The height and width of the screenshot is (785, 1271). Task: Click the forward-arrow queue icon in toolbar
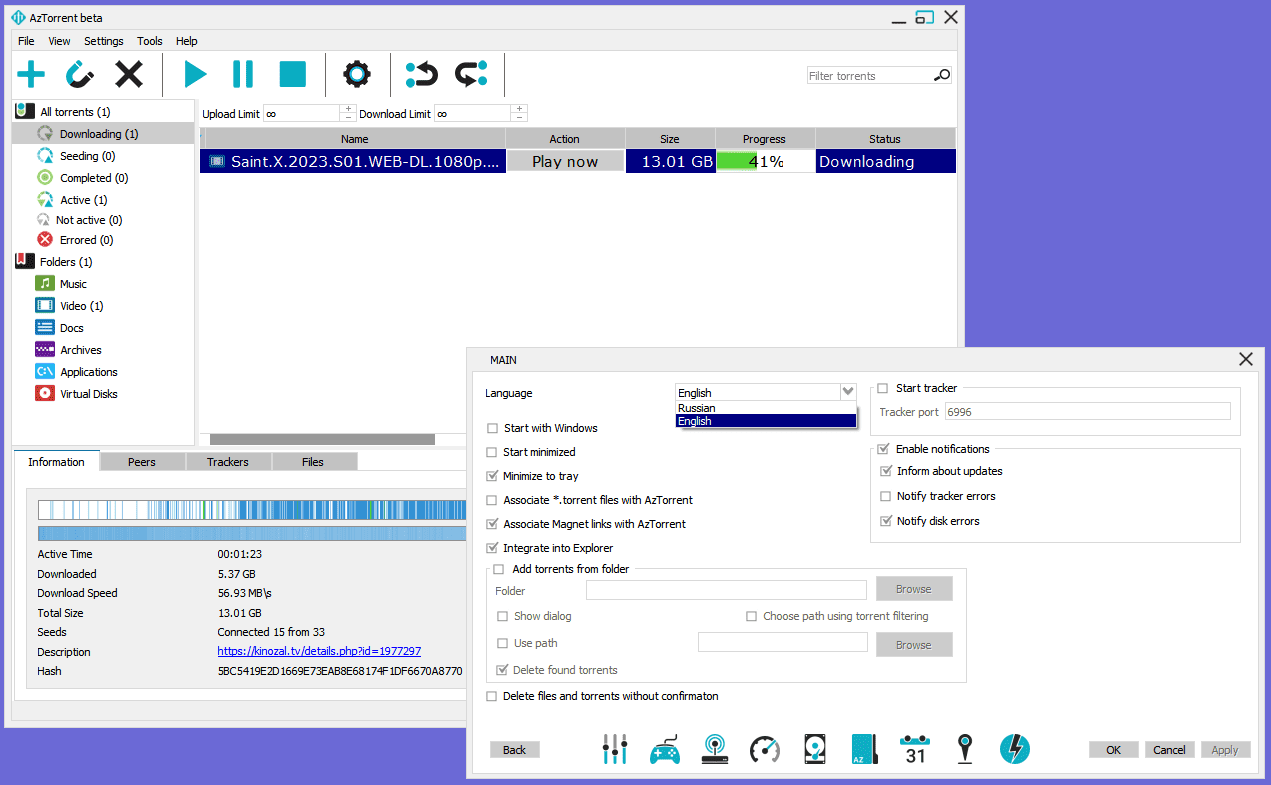471,74
